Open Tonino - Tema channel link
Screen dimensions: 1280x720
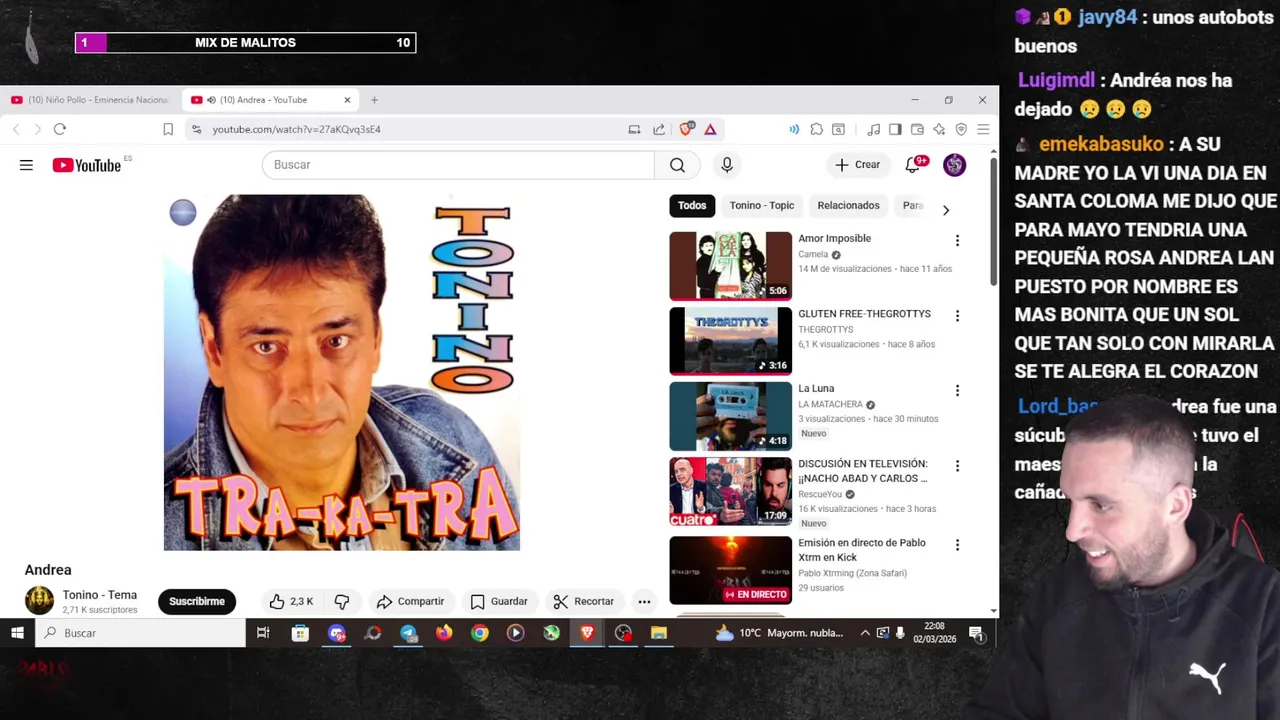[x=100, y=595]
